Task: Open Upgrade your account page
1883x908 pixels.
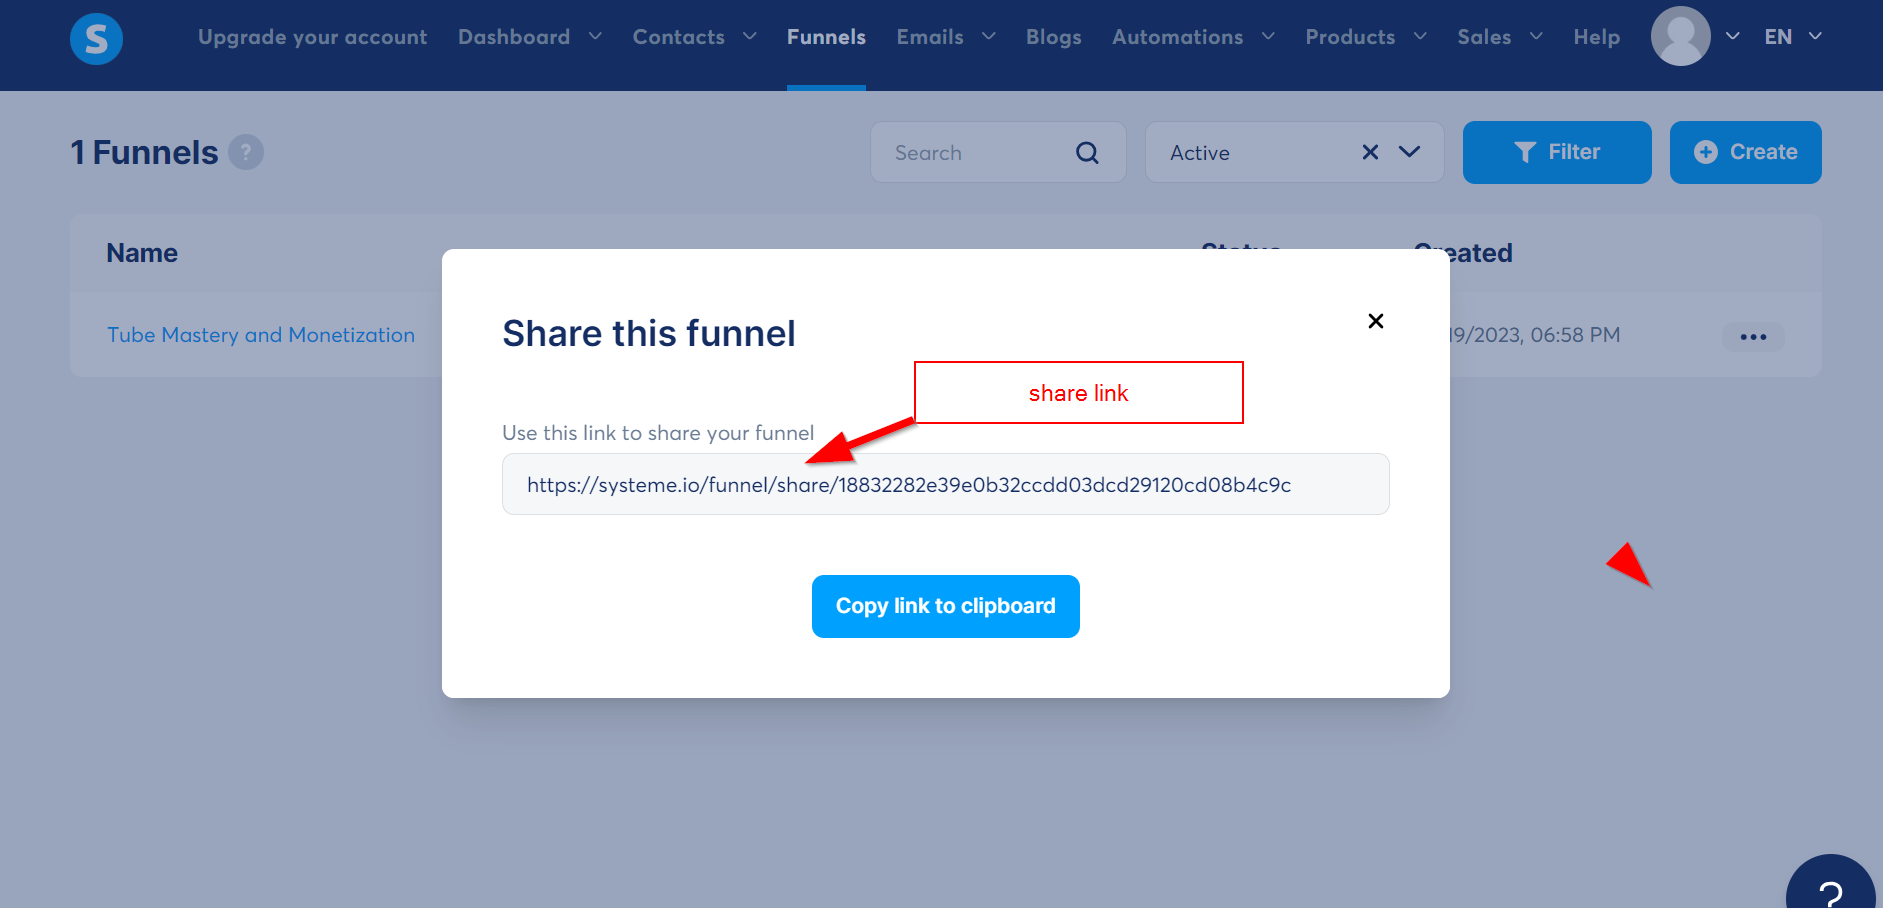Action: [312, 37]
